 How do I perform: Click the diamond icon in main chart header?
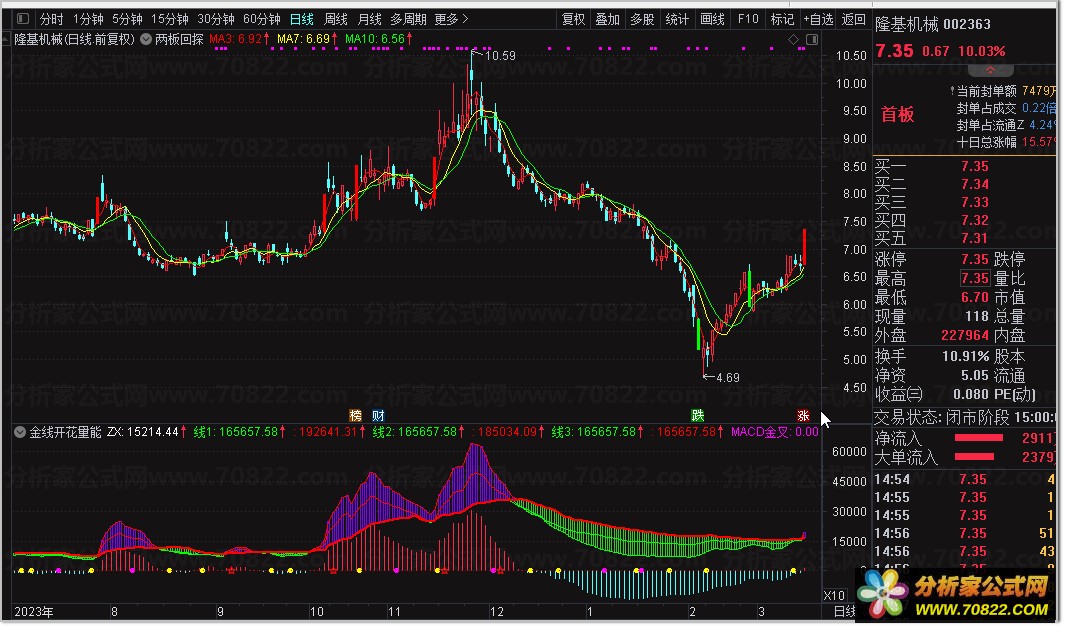pos(793,39)
